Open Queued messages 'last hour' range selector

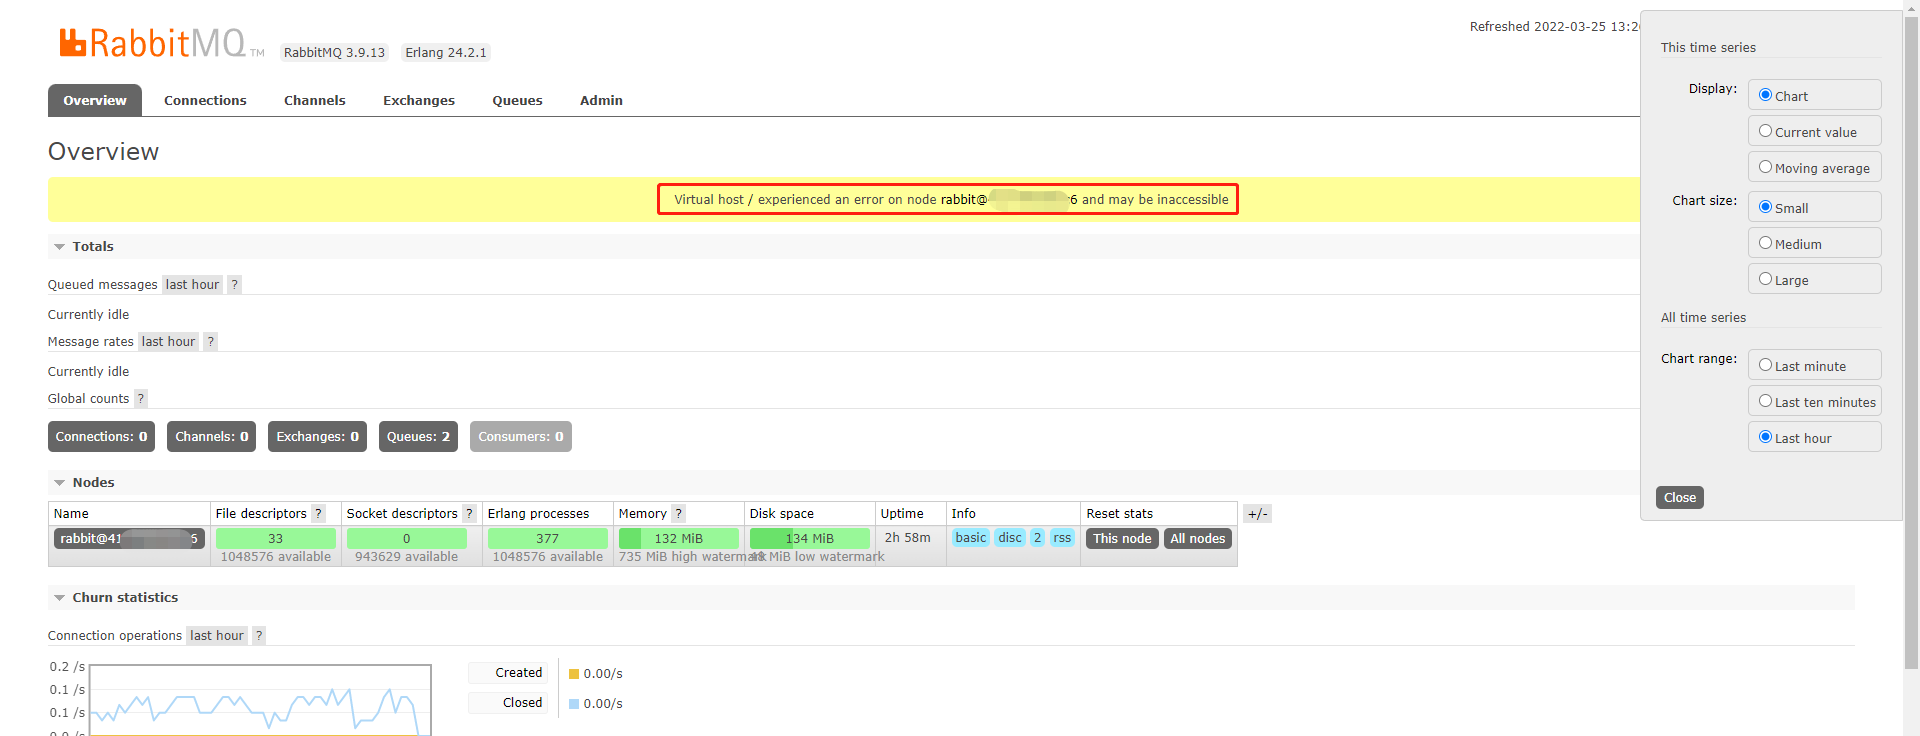pos(192,285)
